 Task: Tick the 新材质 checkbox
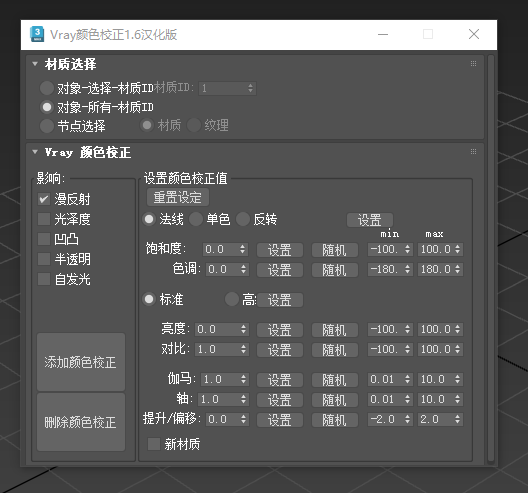[x=154, y=444]
